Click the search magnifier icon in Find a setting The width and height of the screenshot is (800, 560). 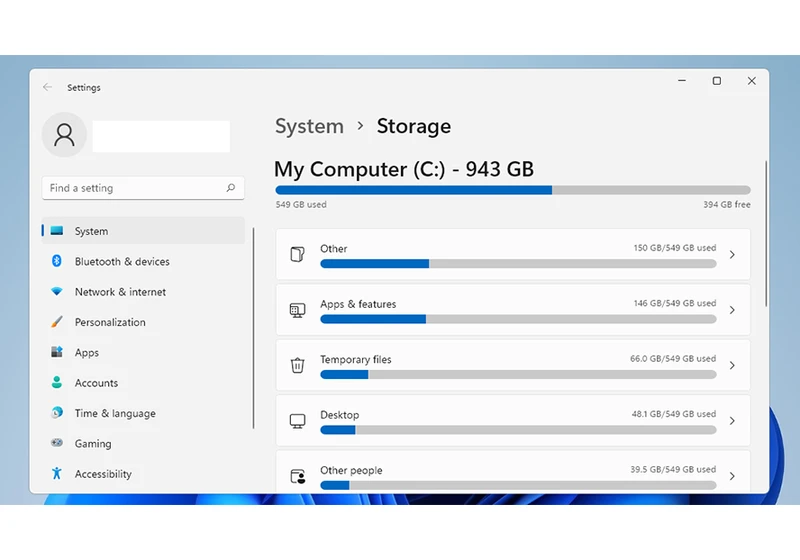[x=231, y=188]
